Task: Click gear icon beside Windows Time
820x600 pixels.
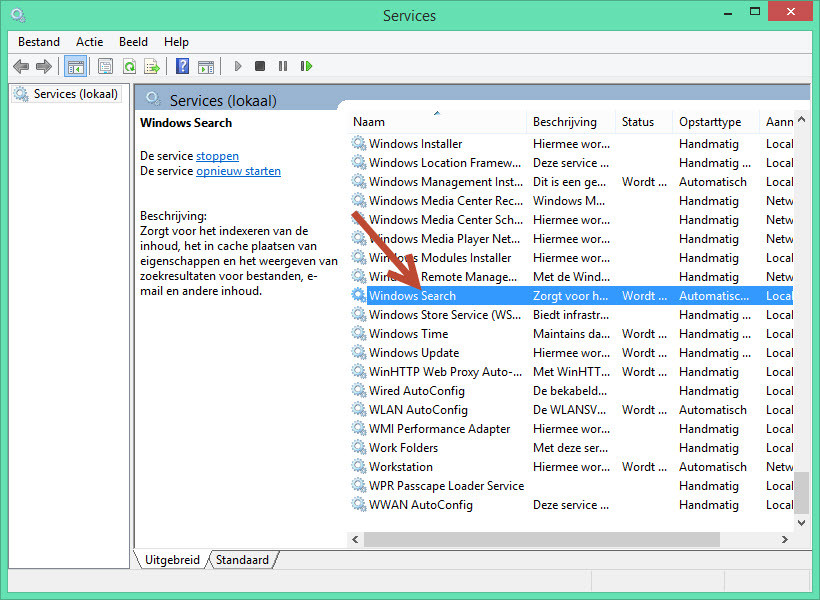Action: (359, 333)
